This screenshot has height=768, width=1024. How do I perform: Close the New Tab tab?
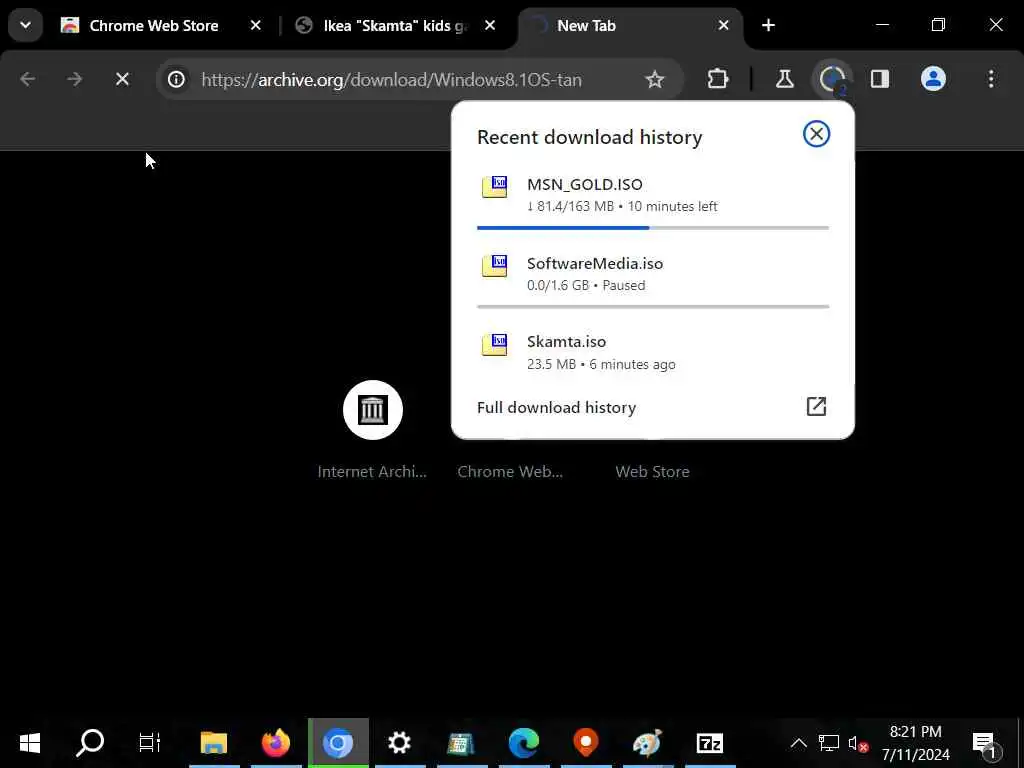[x=724, y=25]
